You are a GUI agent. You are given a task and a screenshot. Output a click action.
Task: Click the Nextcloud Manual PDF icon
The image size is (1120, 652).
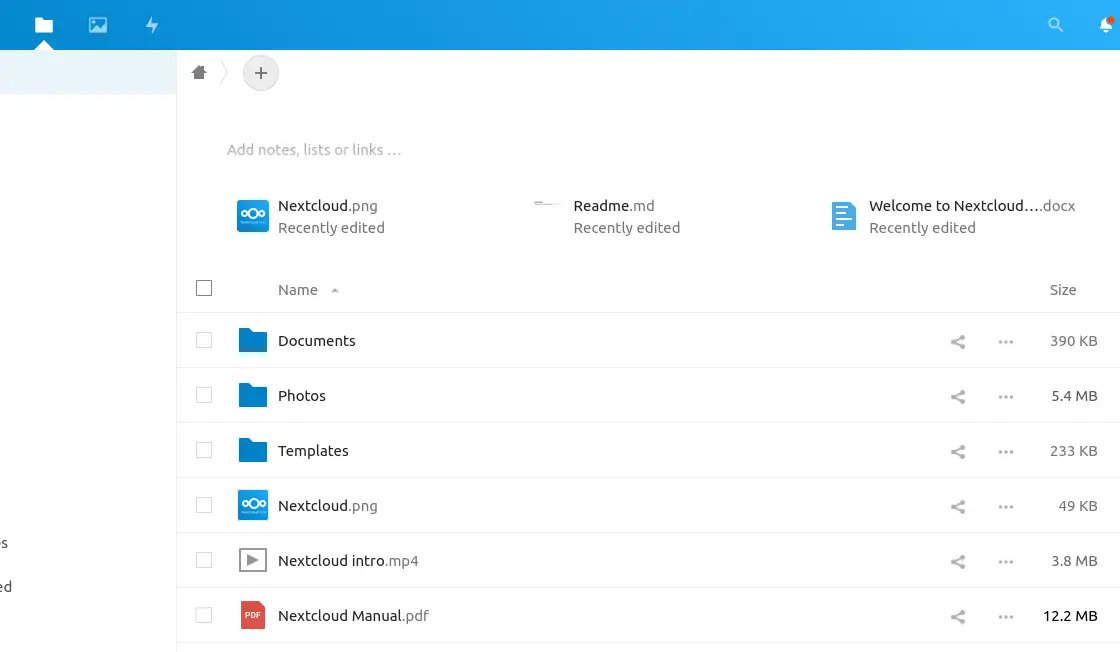tap(253, 615)
